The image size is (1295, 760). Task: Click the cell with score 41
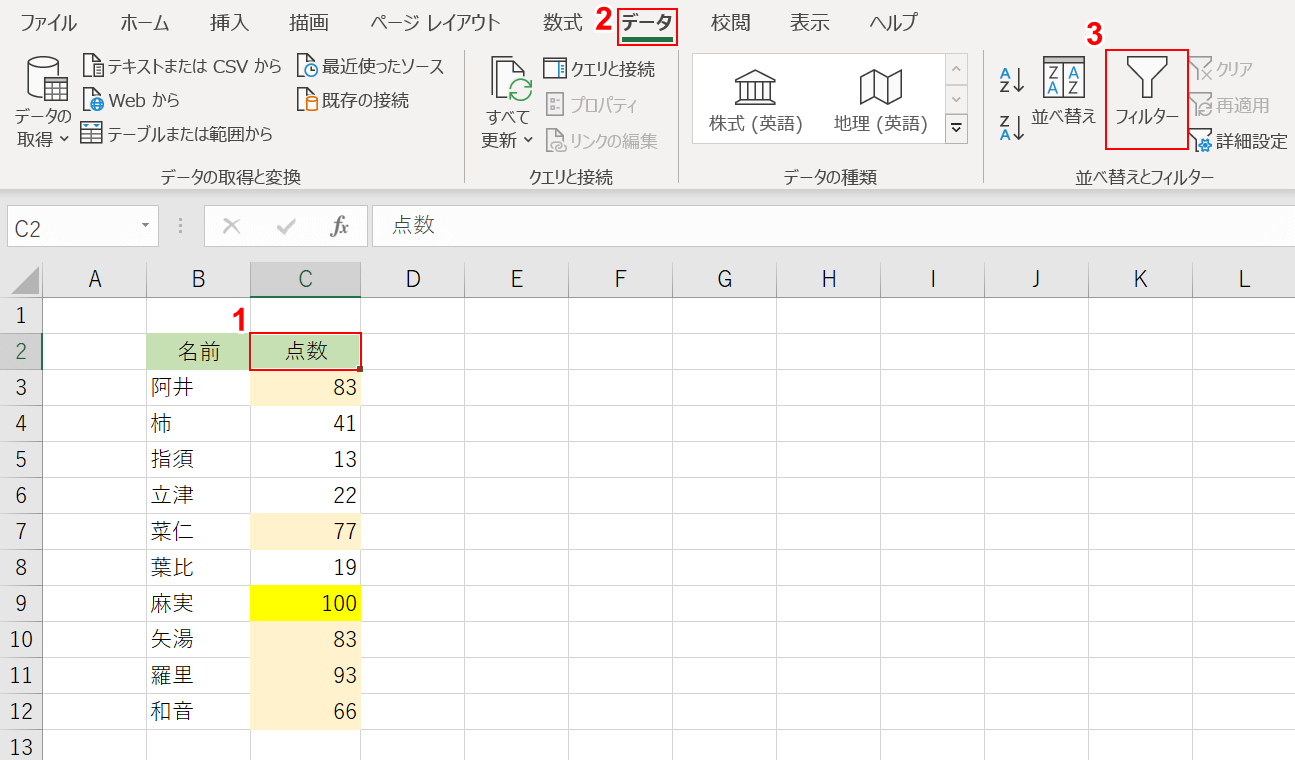(306, 424)
